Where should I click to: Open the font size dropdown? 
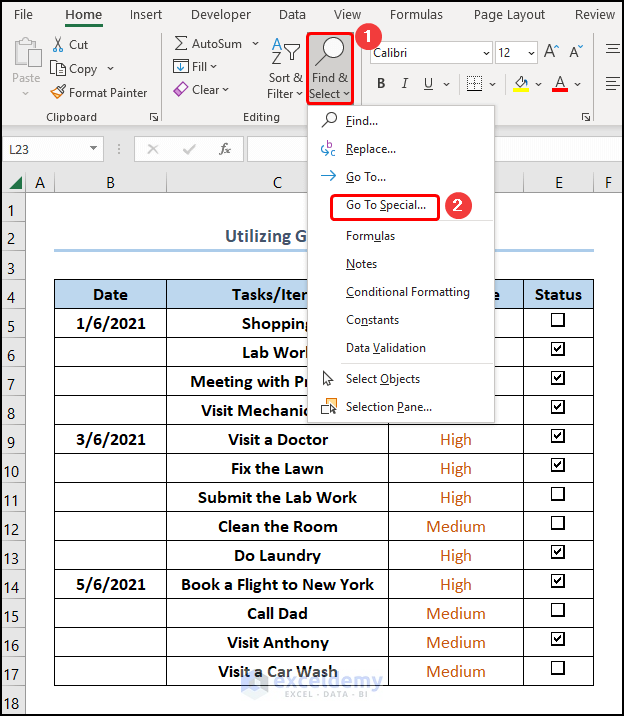[x=530, y=53]
